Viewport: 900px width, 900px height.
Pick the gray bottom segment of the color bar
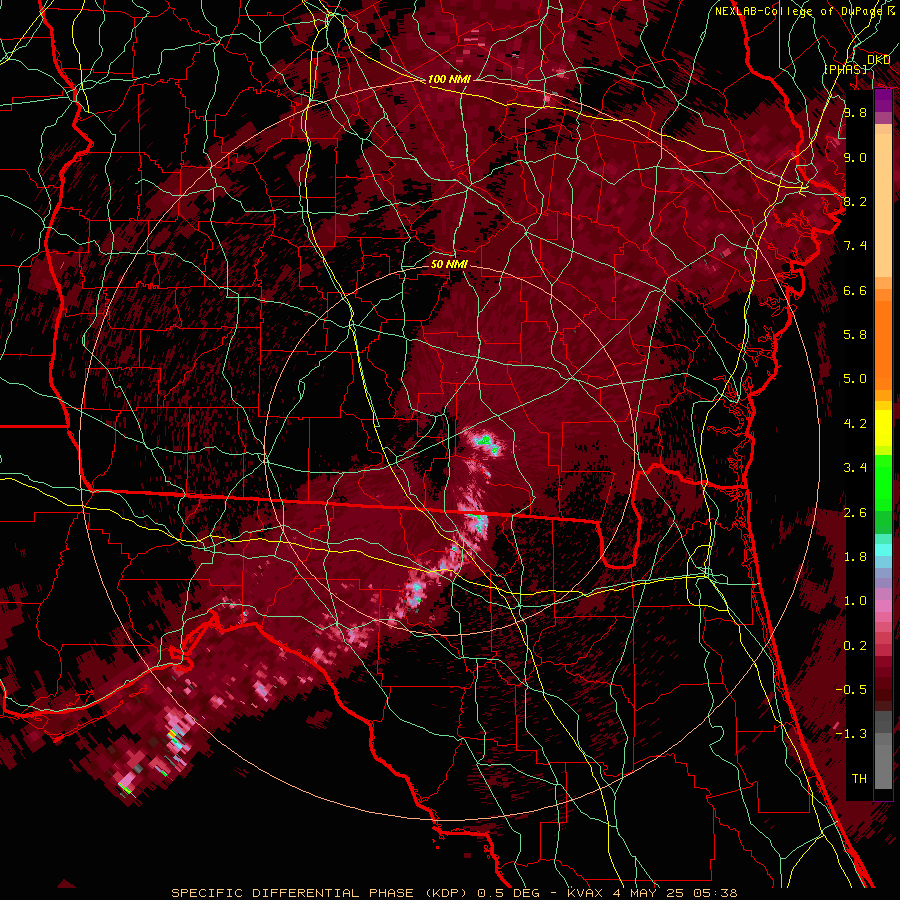coord(883,750)
